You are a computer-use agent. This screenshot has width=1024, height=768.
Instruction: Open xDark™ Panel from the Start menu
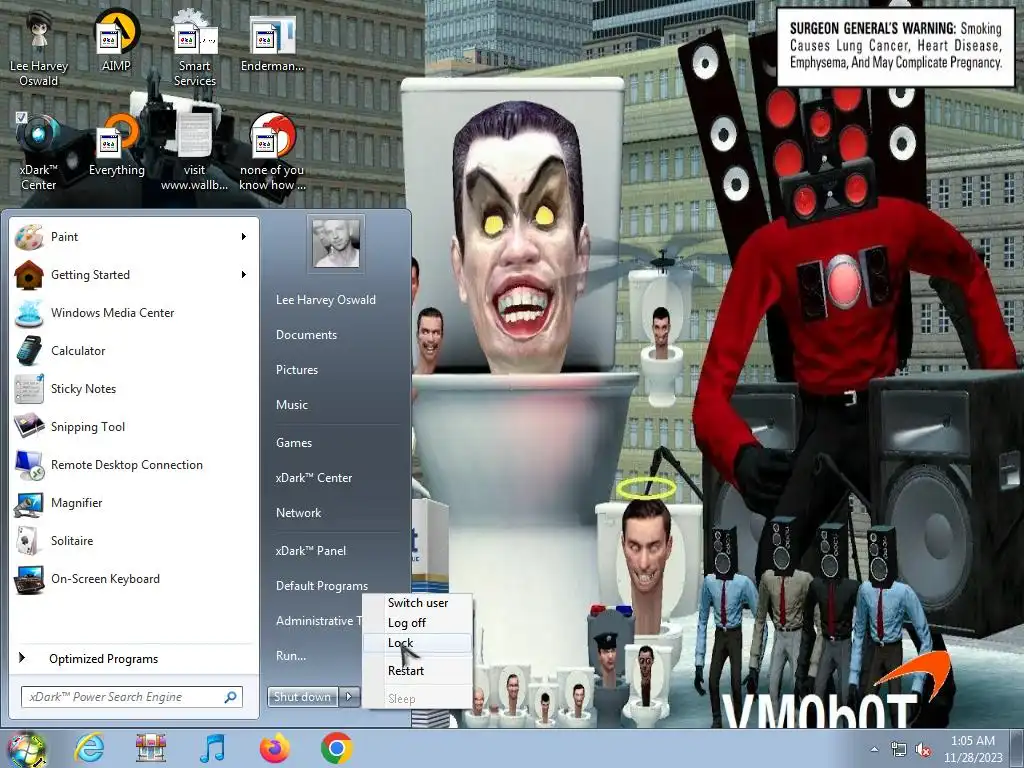tap(311, 551)
